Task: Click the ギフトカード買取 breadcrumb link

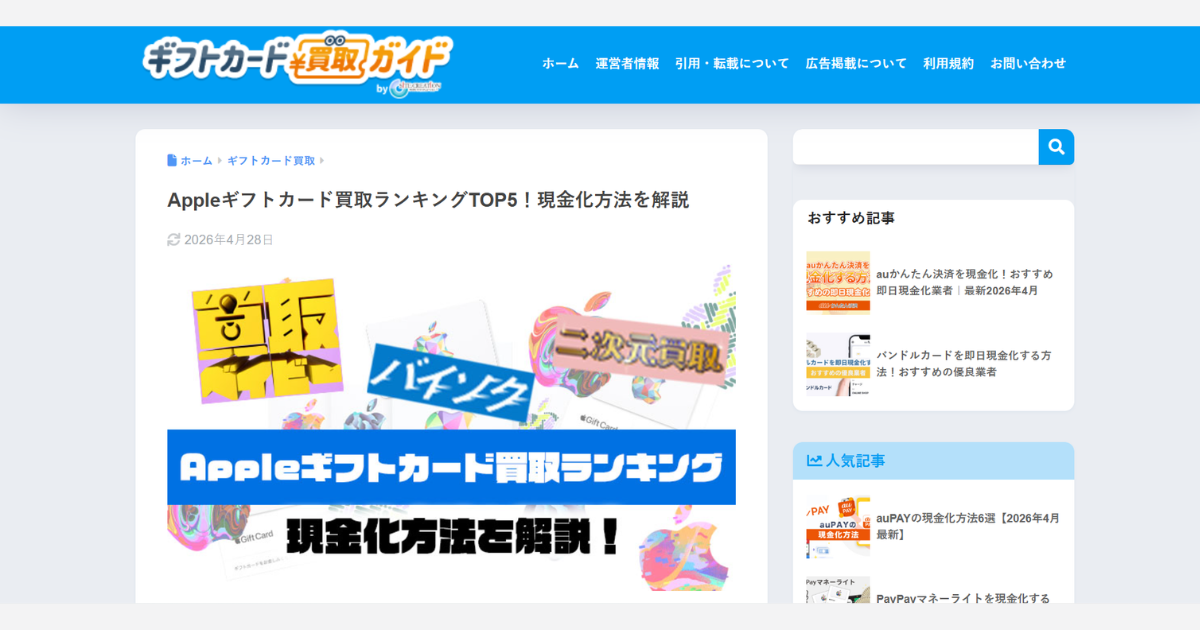Action: (x=271, y=161)
